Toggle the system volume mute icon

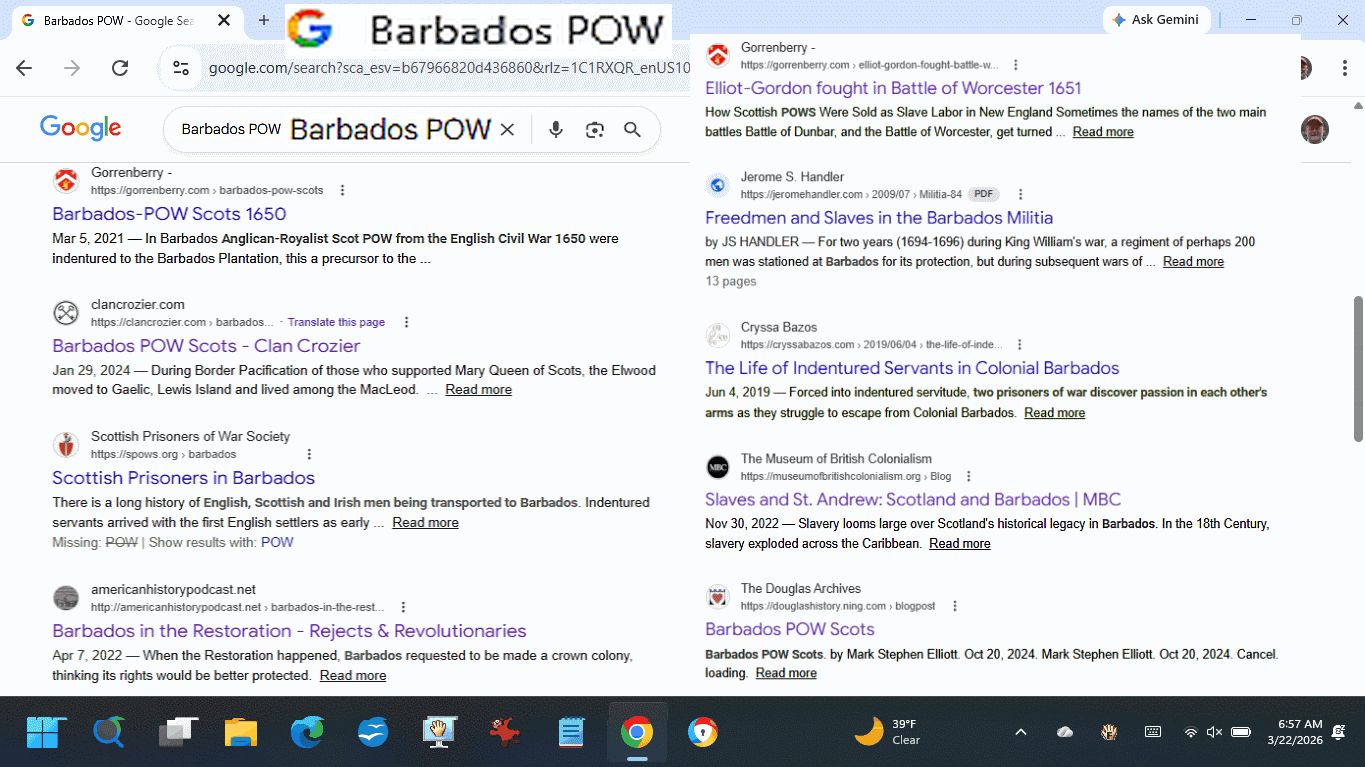tap(1214, 732)
